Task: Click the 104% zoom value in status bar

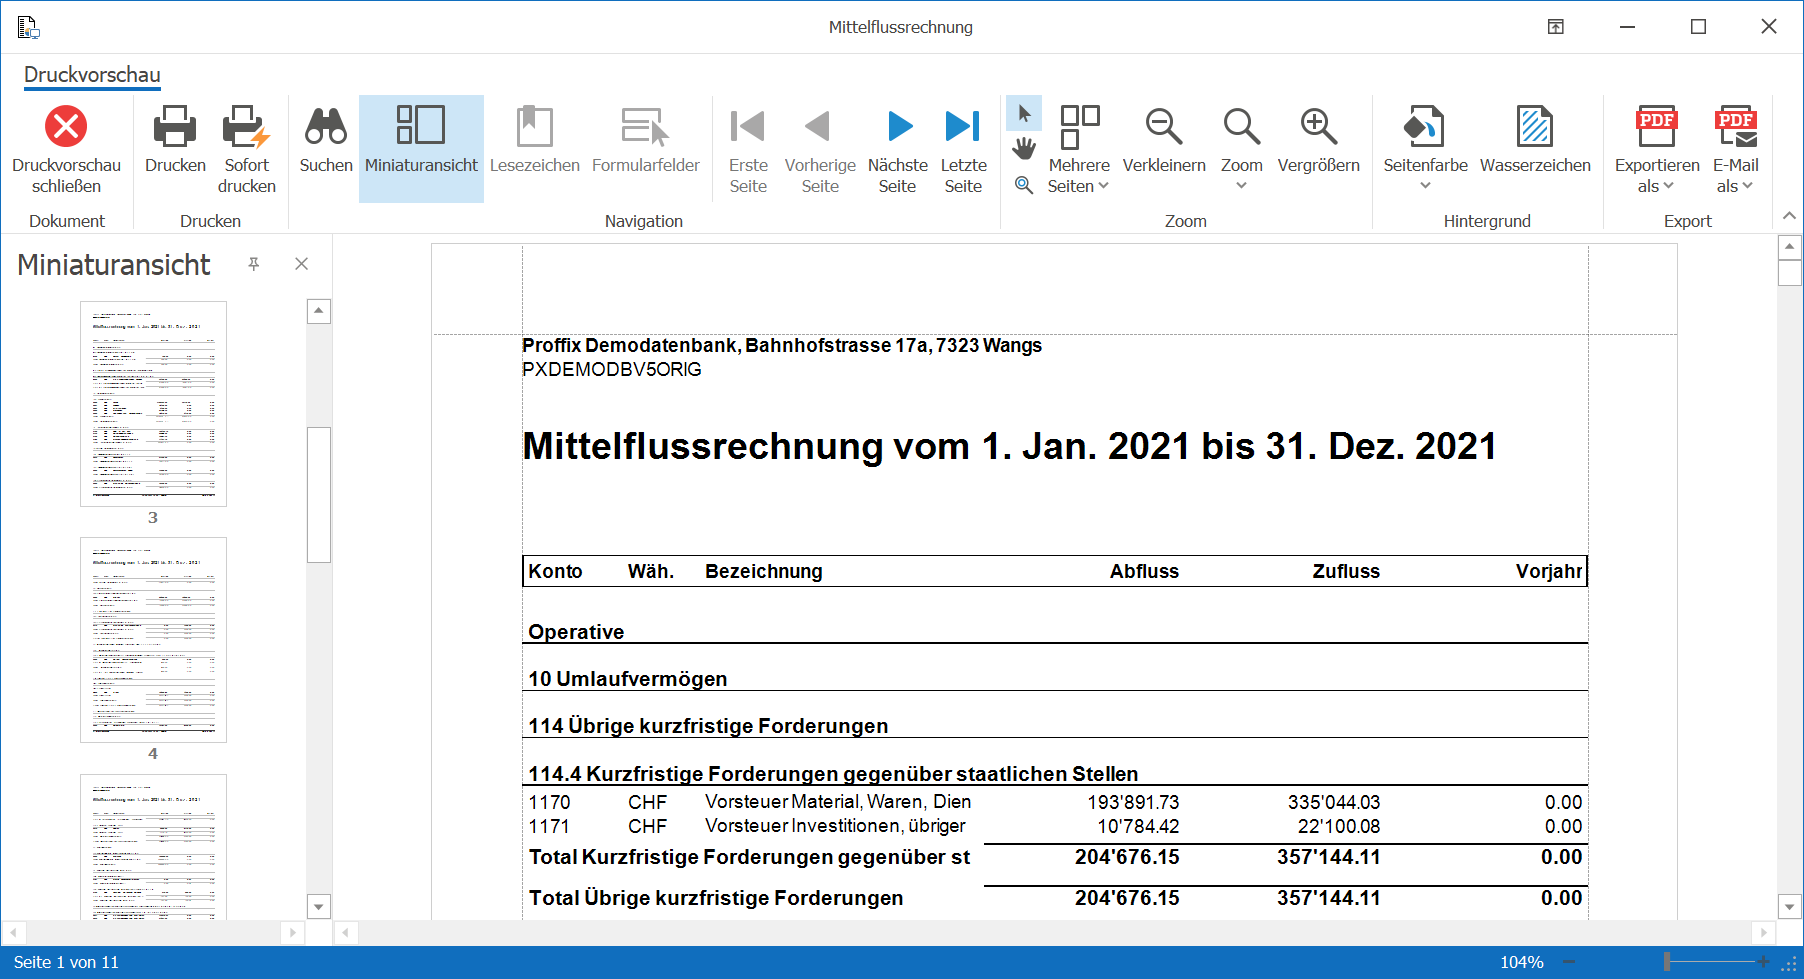Action: click(1521, 962)
